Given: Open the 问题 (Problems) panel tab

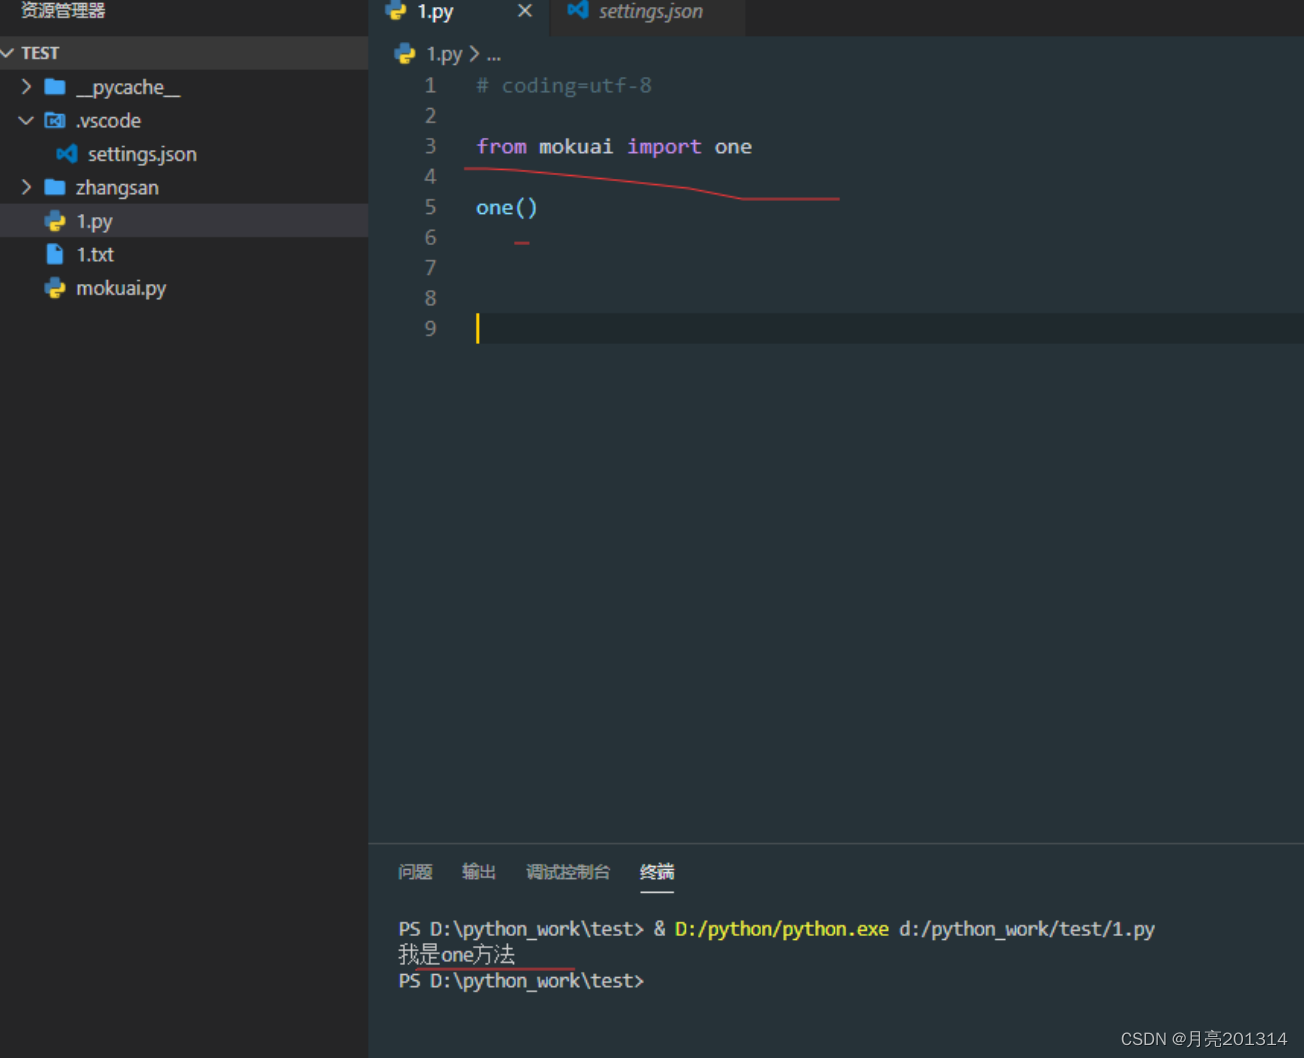Looking at the screenshot, I should coord(415,872).
